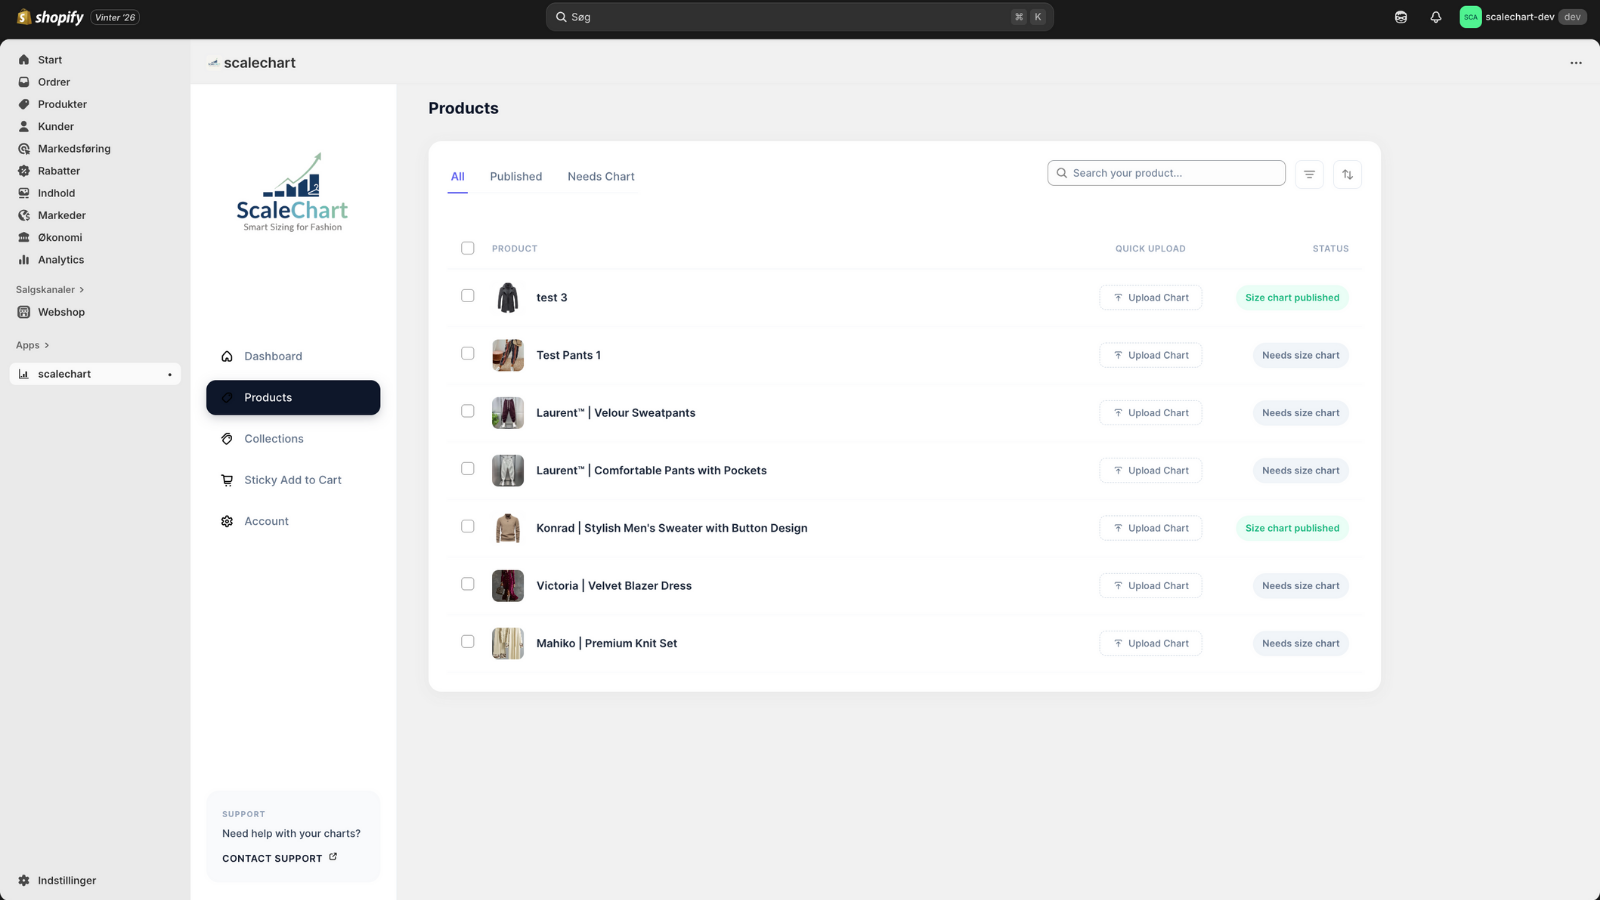Check the box for Laurent Velour Sweatpants
This screenshot has width=1600, height=900.
[x=468, y=411]
